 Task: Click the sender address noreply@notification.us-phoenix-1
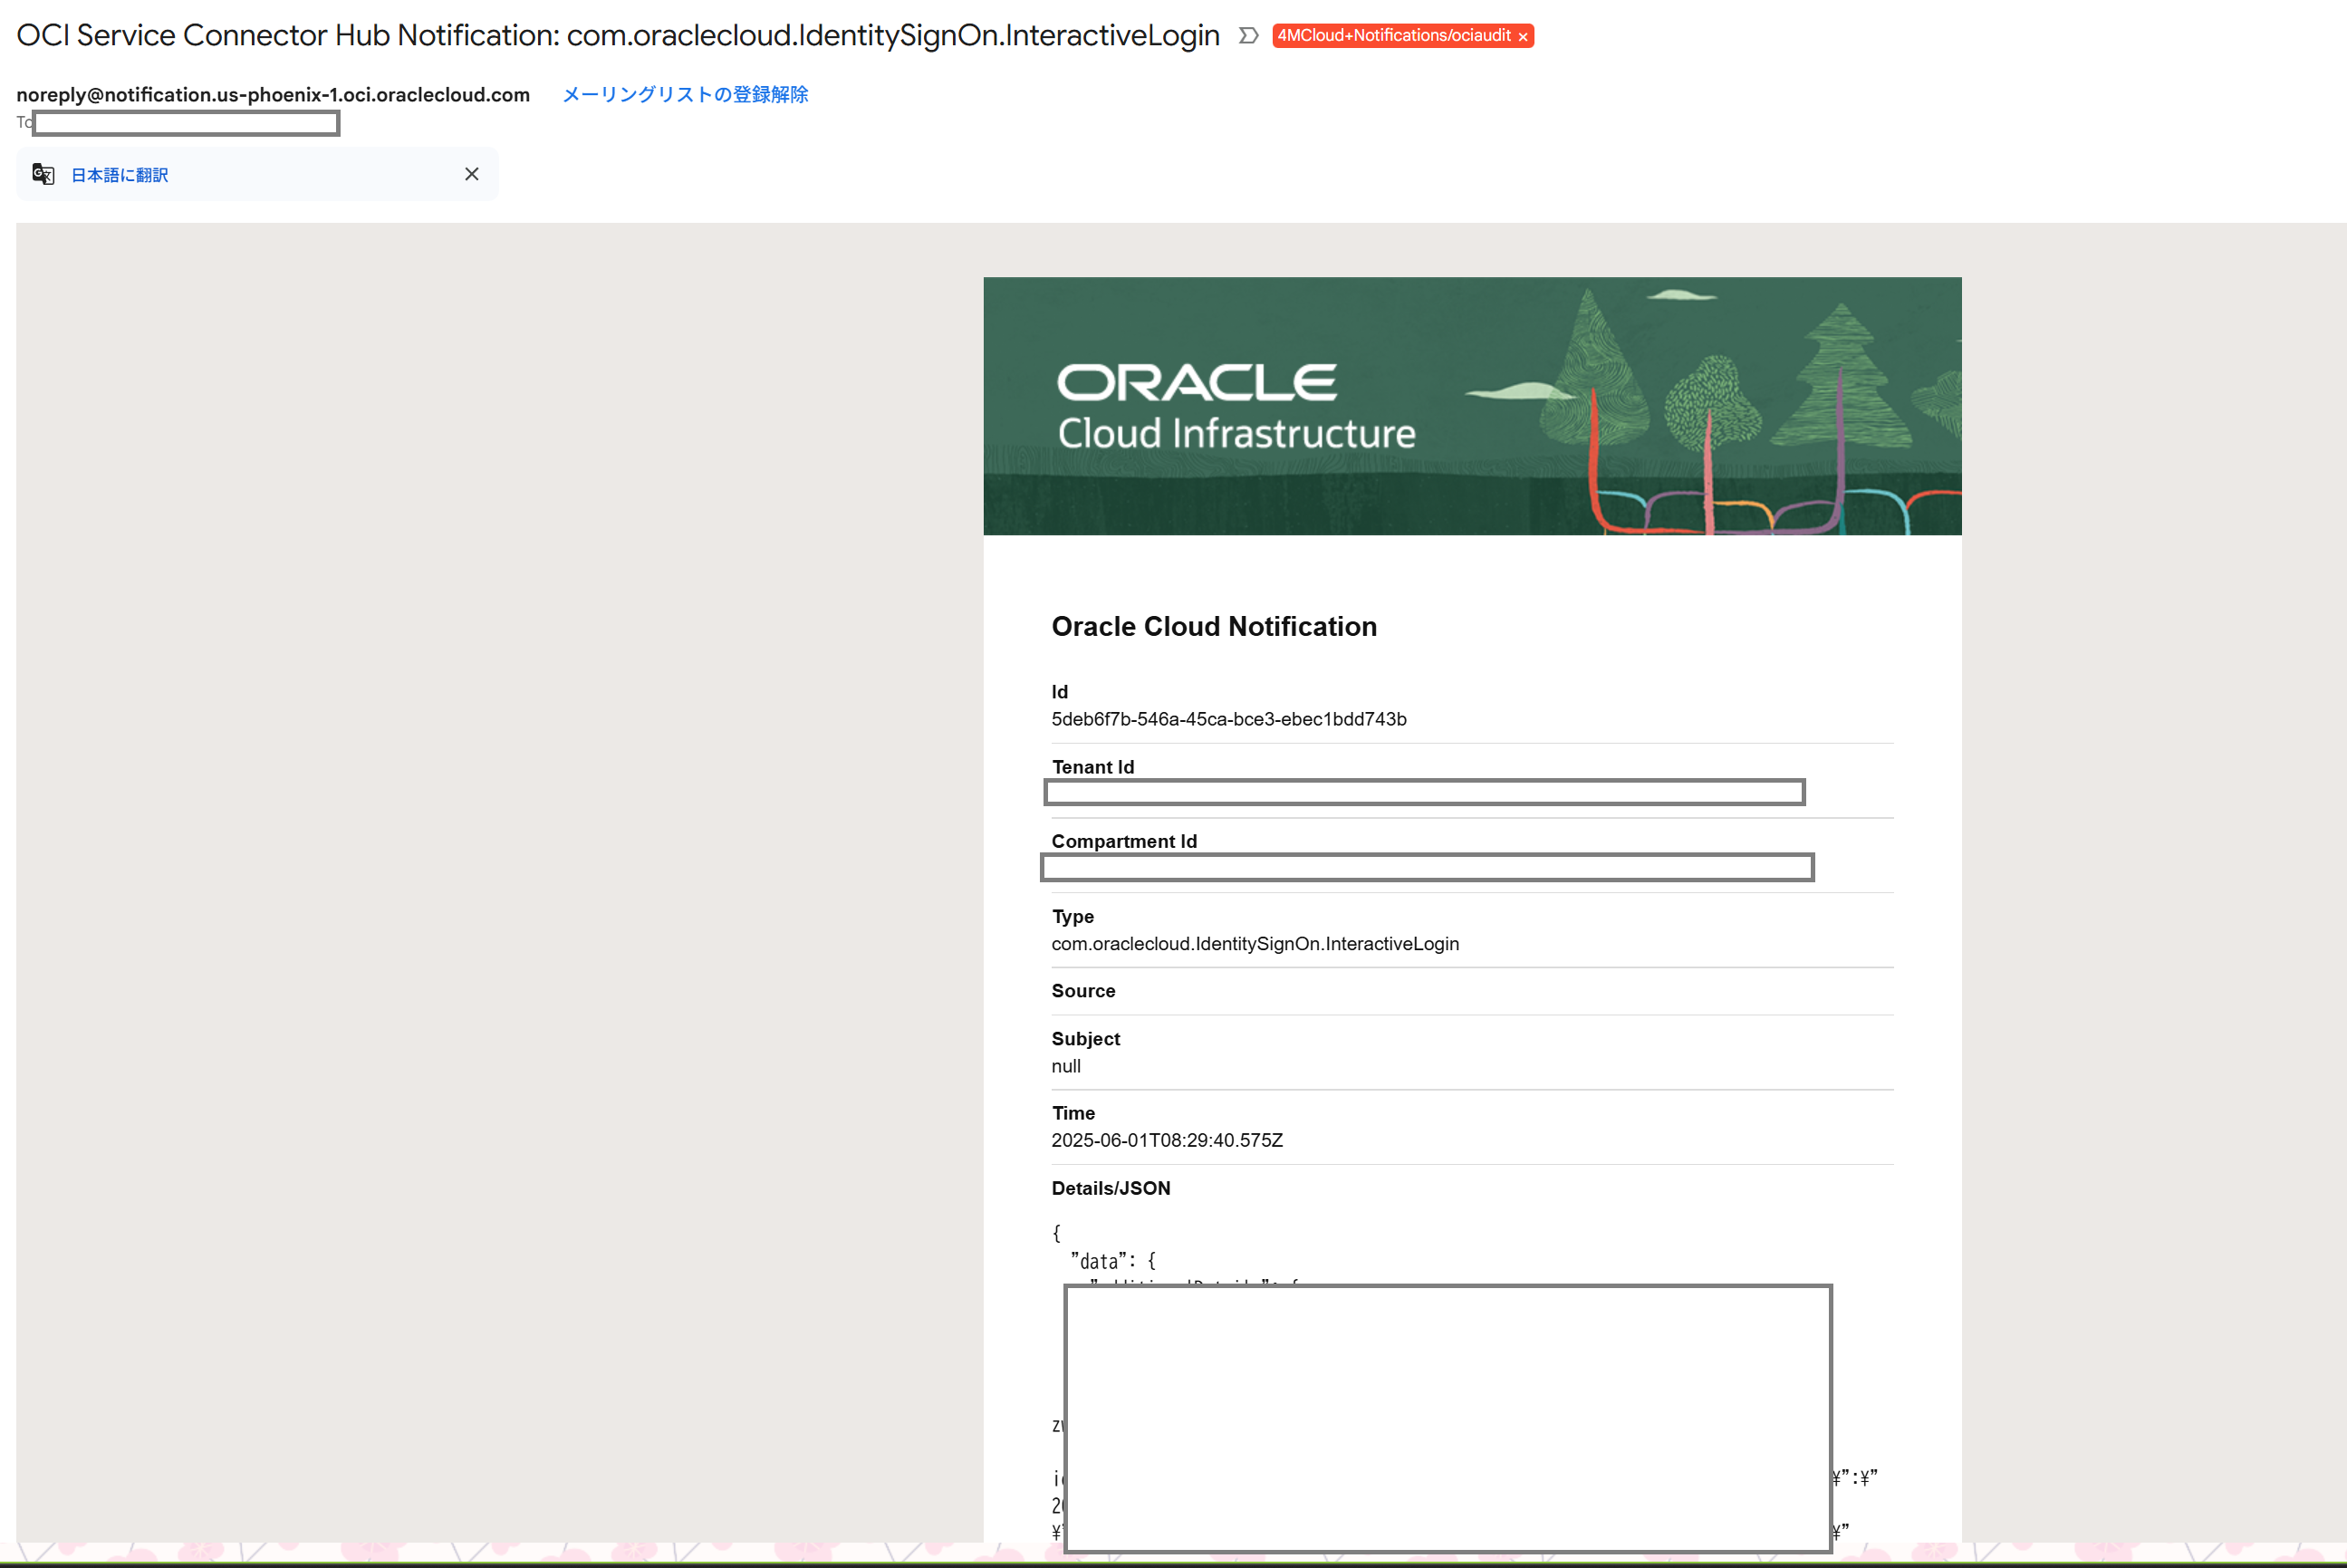click(273, 94)
